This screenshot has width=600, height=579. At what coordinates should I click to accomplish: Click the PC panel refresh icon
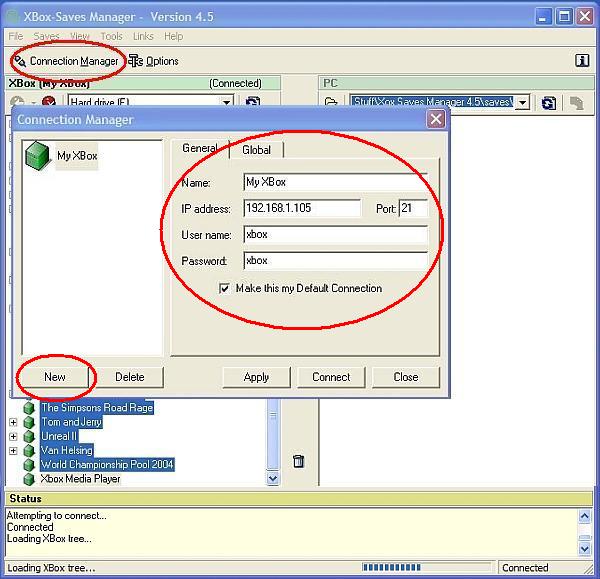tap(549, 103)
